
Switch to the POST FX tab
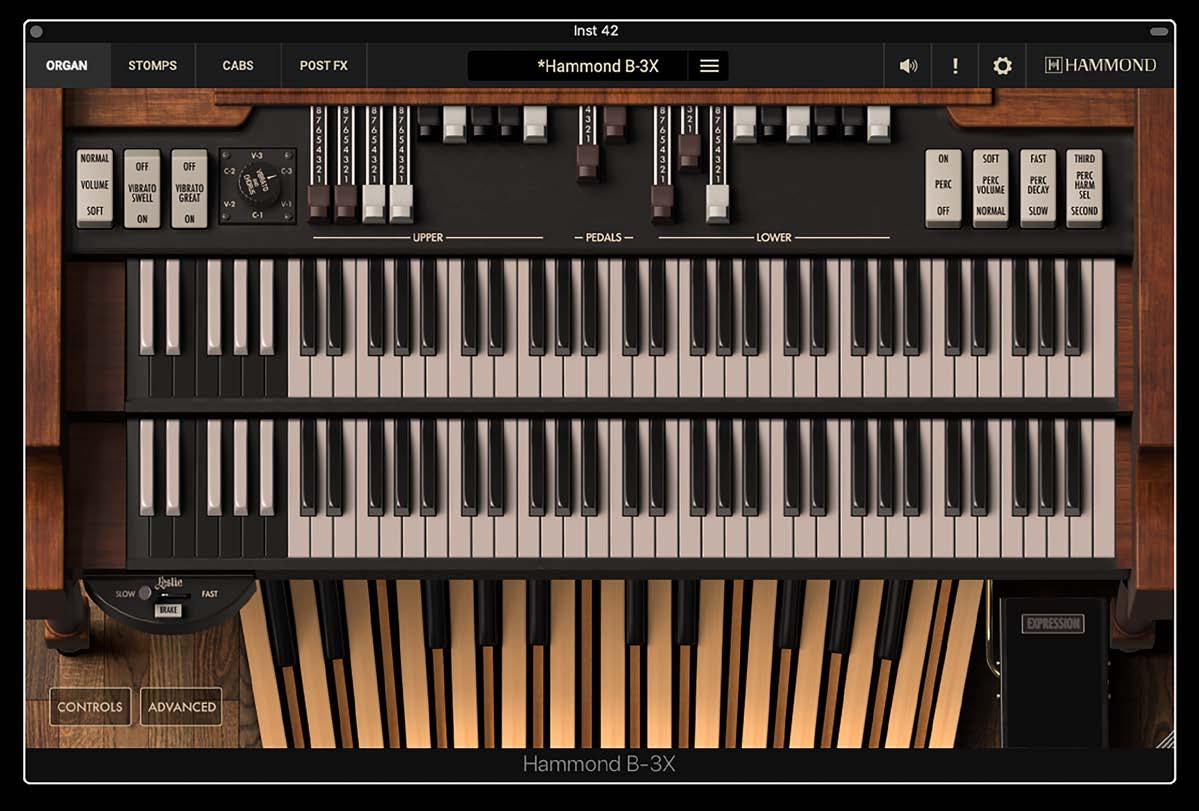click(x=323, y=66)
